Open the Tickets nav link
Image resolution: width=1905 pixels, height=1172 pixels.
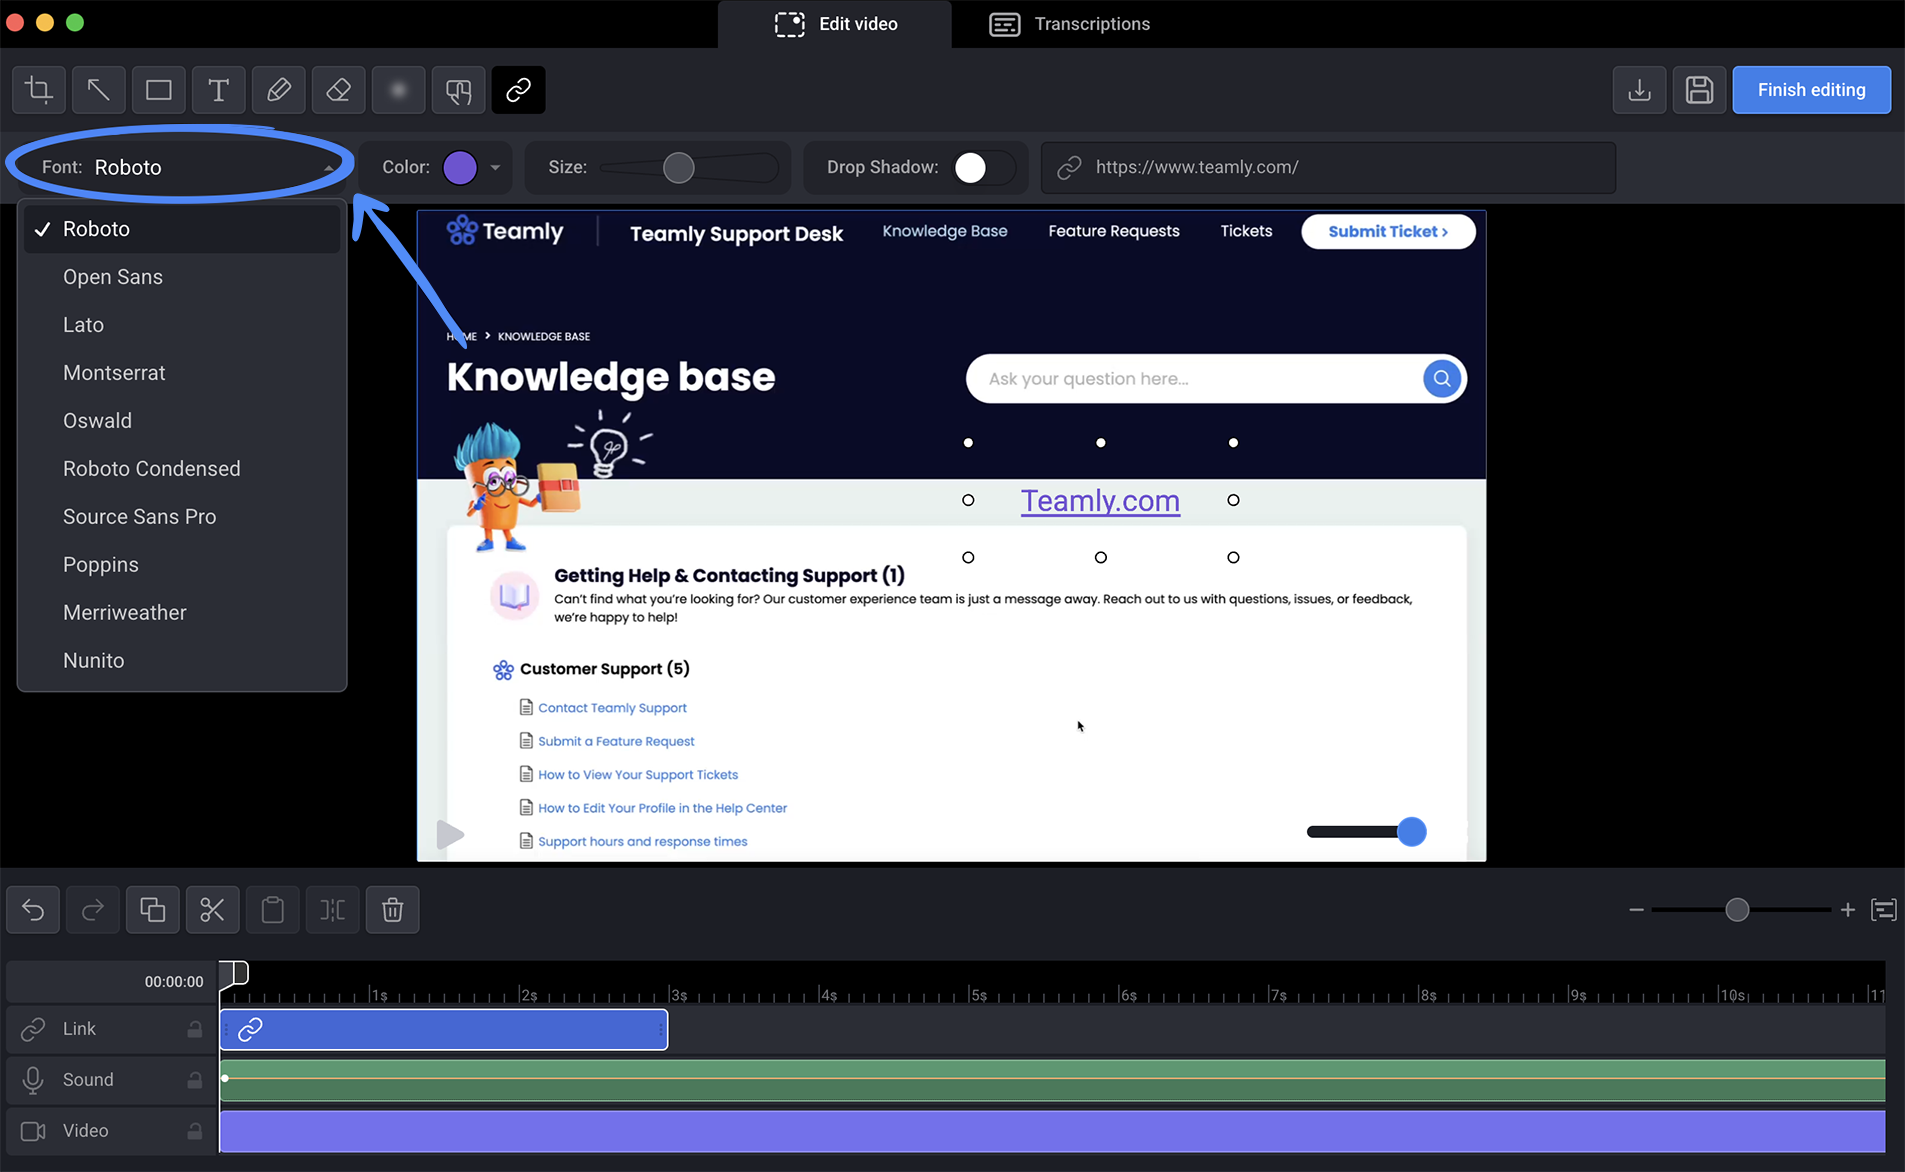[x=1246, y=231]
